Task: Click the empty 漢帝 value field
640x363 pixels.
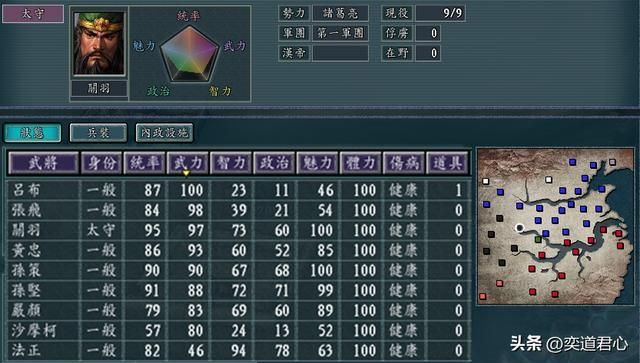Action: 340,53
